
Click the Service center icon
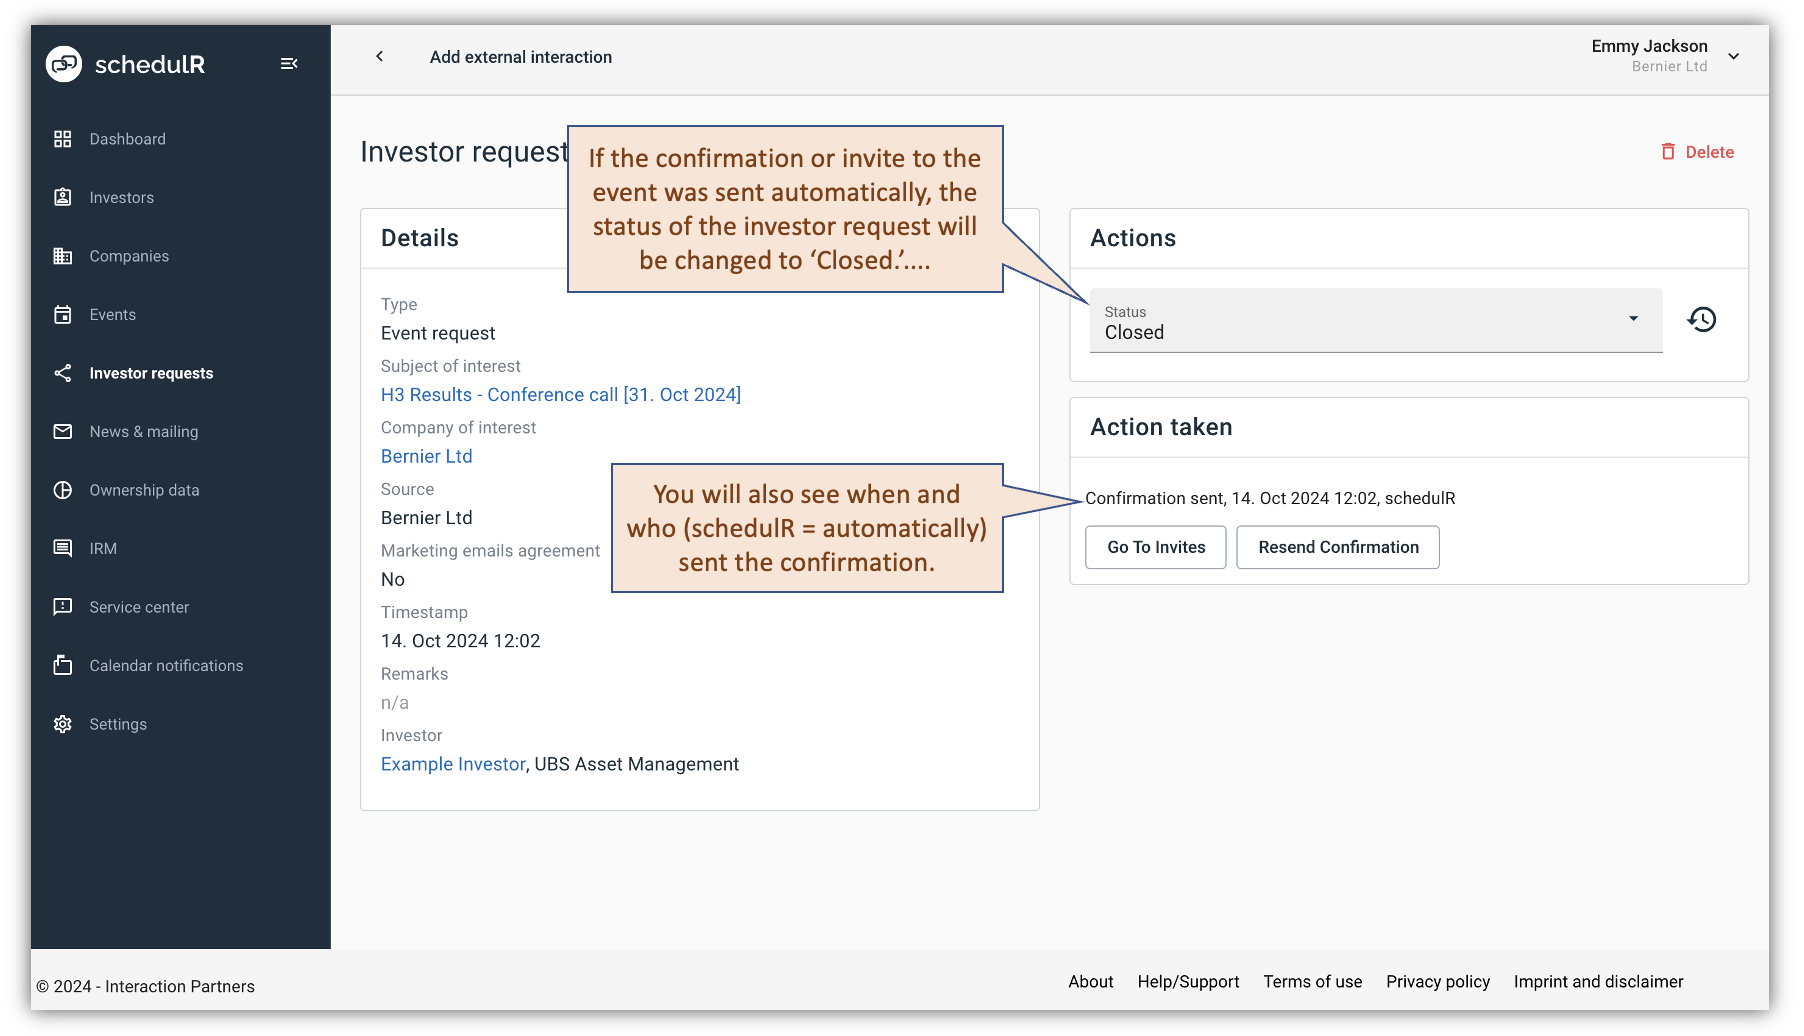[62, 607]
